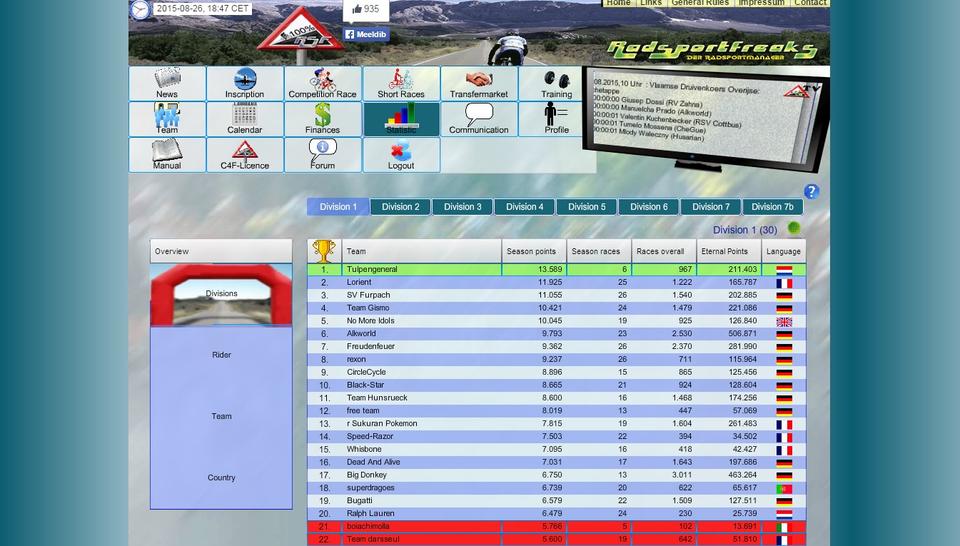Click the blue help question mark
960x546 pixels.
tap(811, 192)
